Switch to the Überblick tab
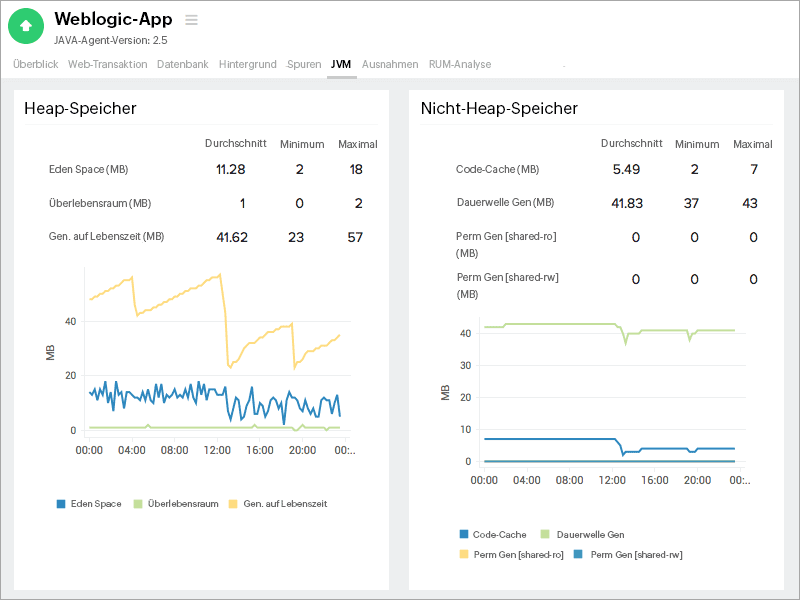This screenshot has height=600, width=800. pos(35,64)
